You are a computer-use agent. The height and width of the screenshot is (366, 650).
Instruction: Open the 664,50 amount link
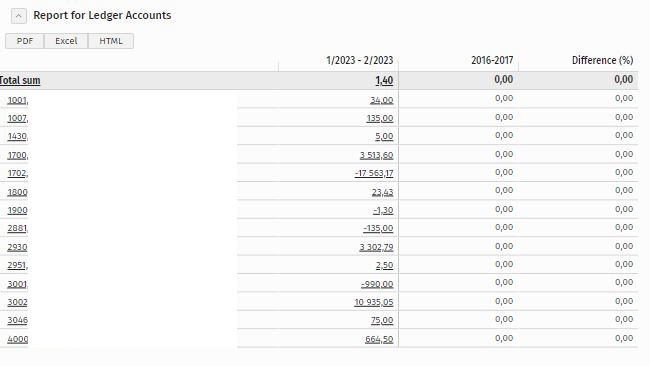(x=379, y=339)
